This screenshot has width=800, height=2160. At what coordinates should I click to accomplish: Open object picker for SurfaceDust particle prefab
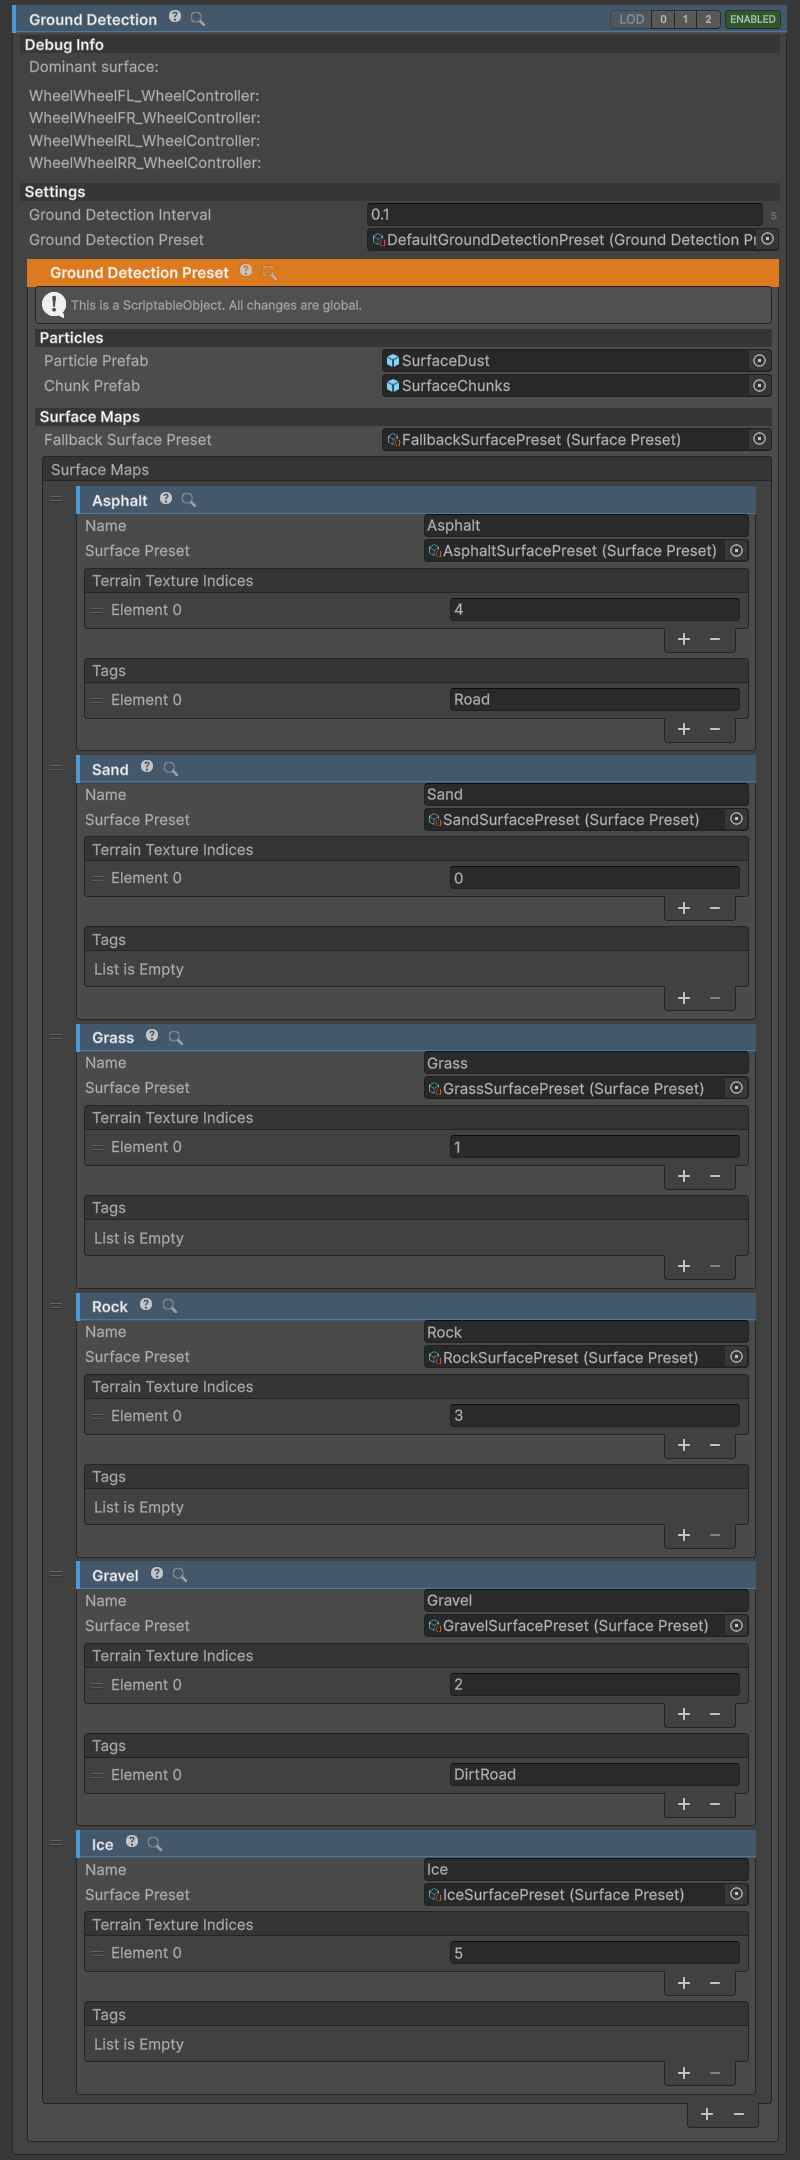pos(759,360)
